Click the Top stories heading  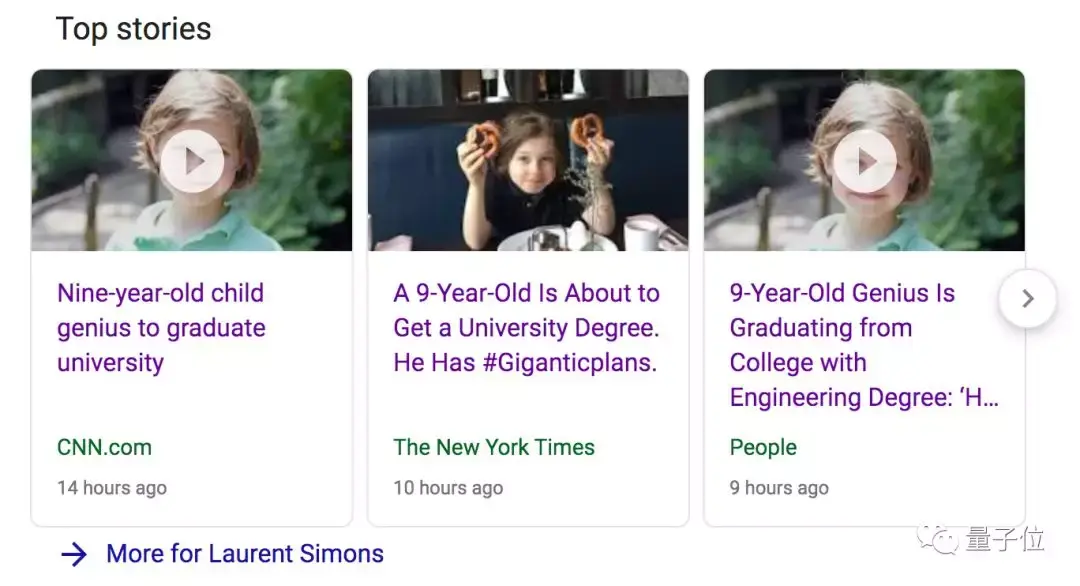[133, 29]
